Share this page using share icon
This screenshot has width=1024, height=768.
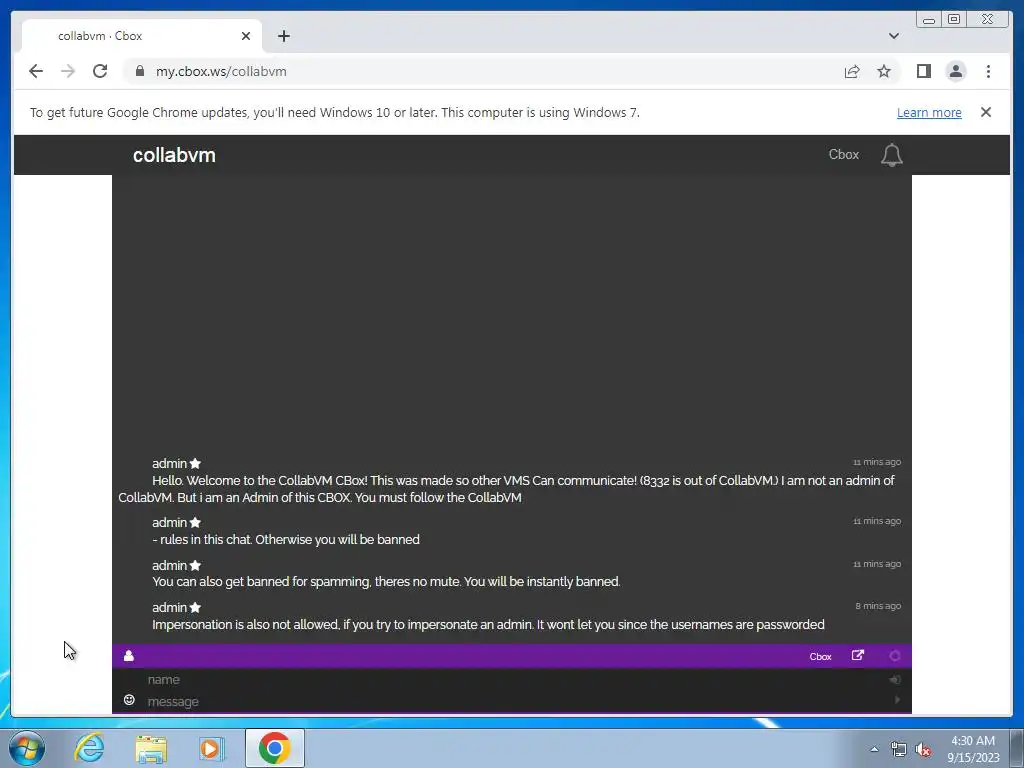[x=852, y=71]
